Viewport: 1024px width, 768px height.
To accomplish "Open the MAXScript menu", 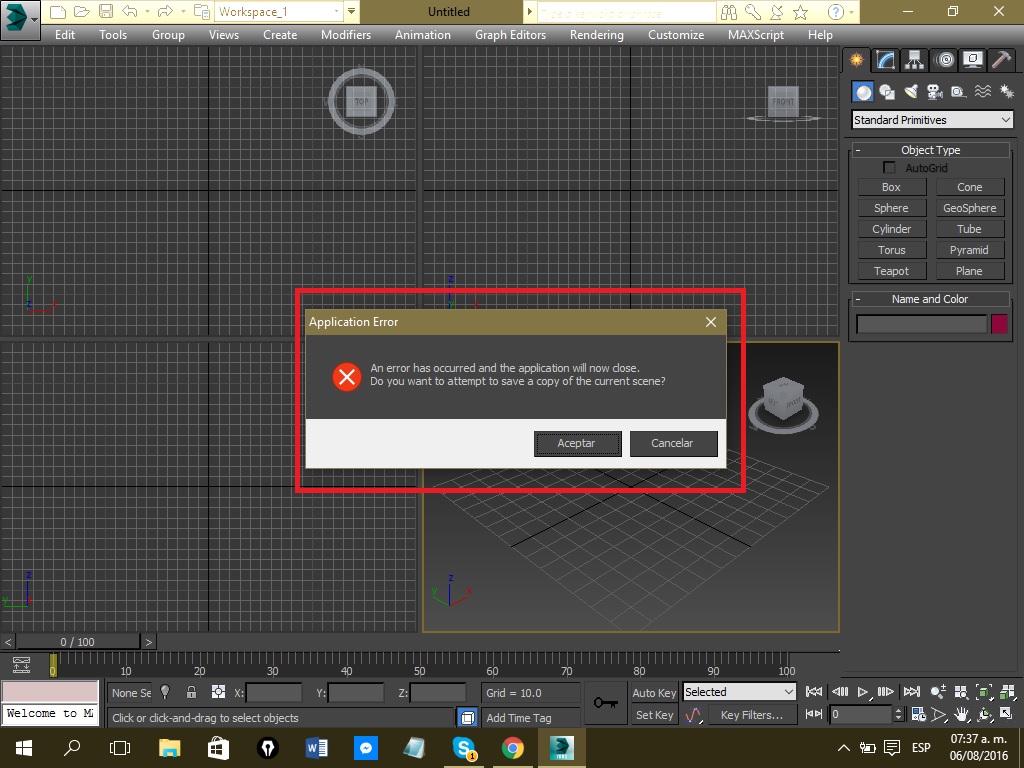I will pyautogui.click(x=756, y=35).
